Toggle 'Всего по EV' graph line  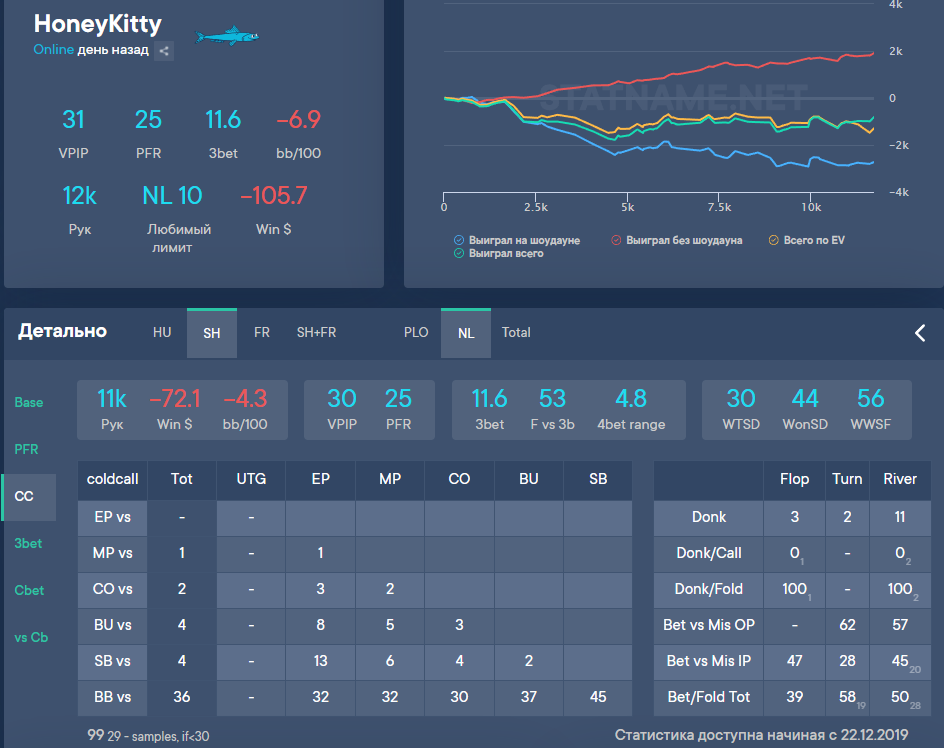click(773, 240)
